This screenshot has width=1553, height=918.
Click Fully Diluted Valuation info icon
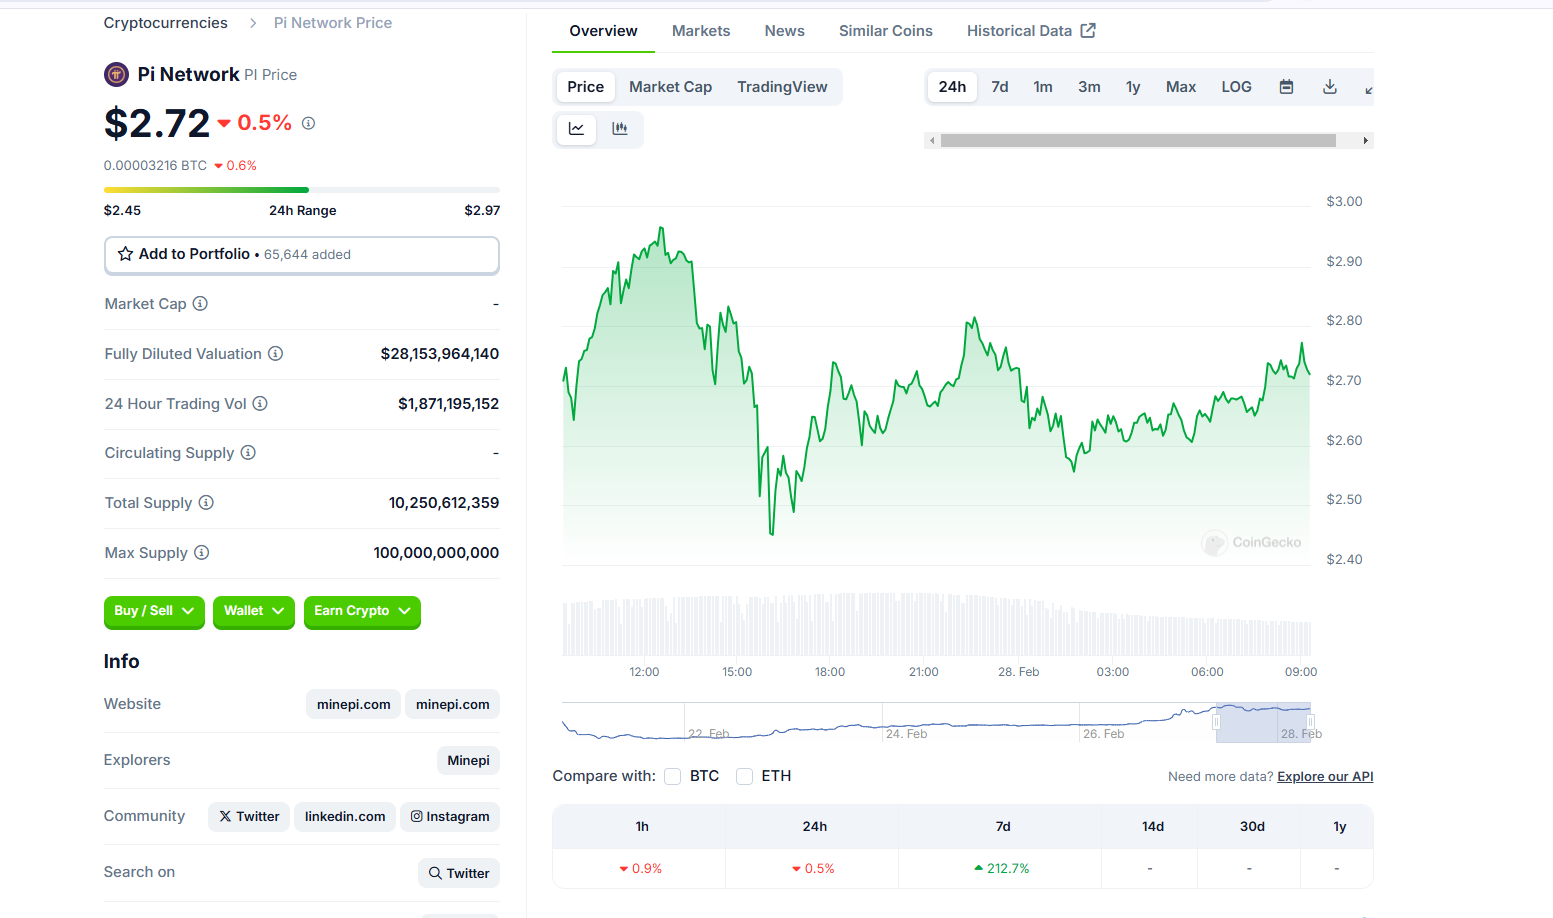pos(275,353)
